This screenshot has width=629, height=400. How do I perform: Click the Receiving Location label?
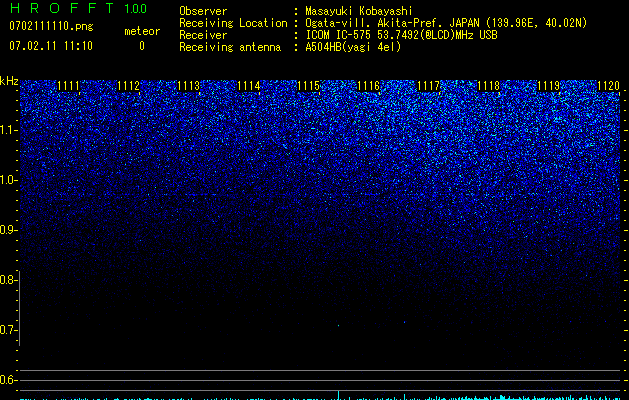(x=233, y=23)
